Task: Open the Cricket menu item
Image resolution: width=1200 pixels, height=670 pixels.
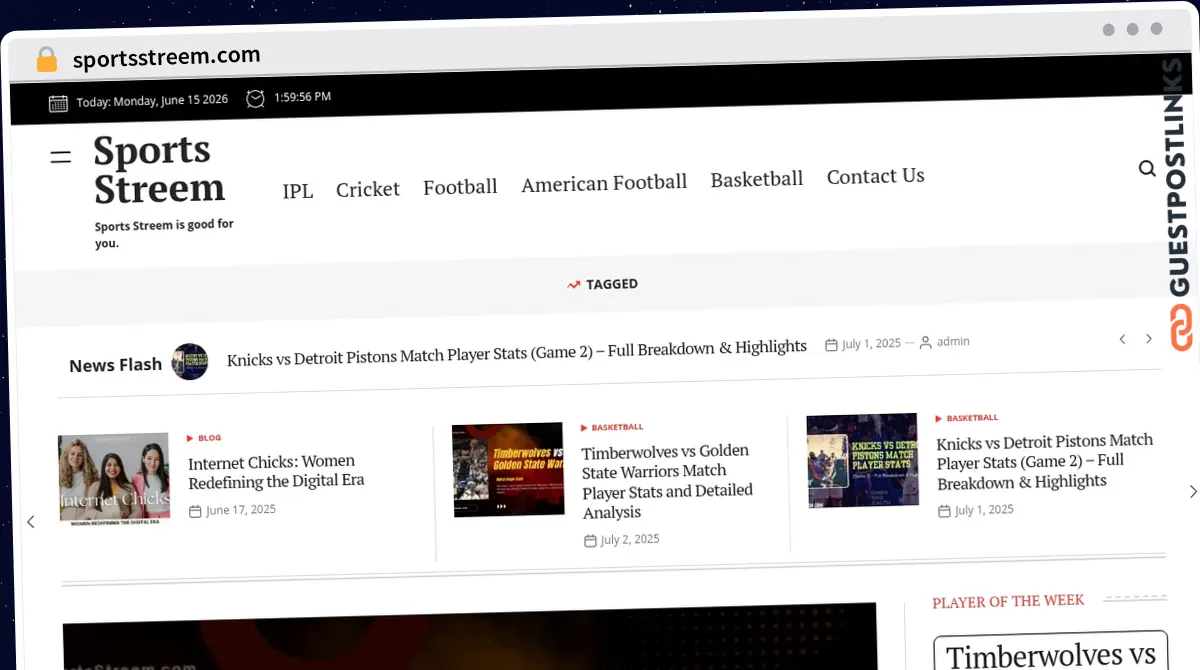Action: click(368, 189)
